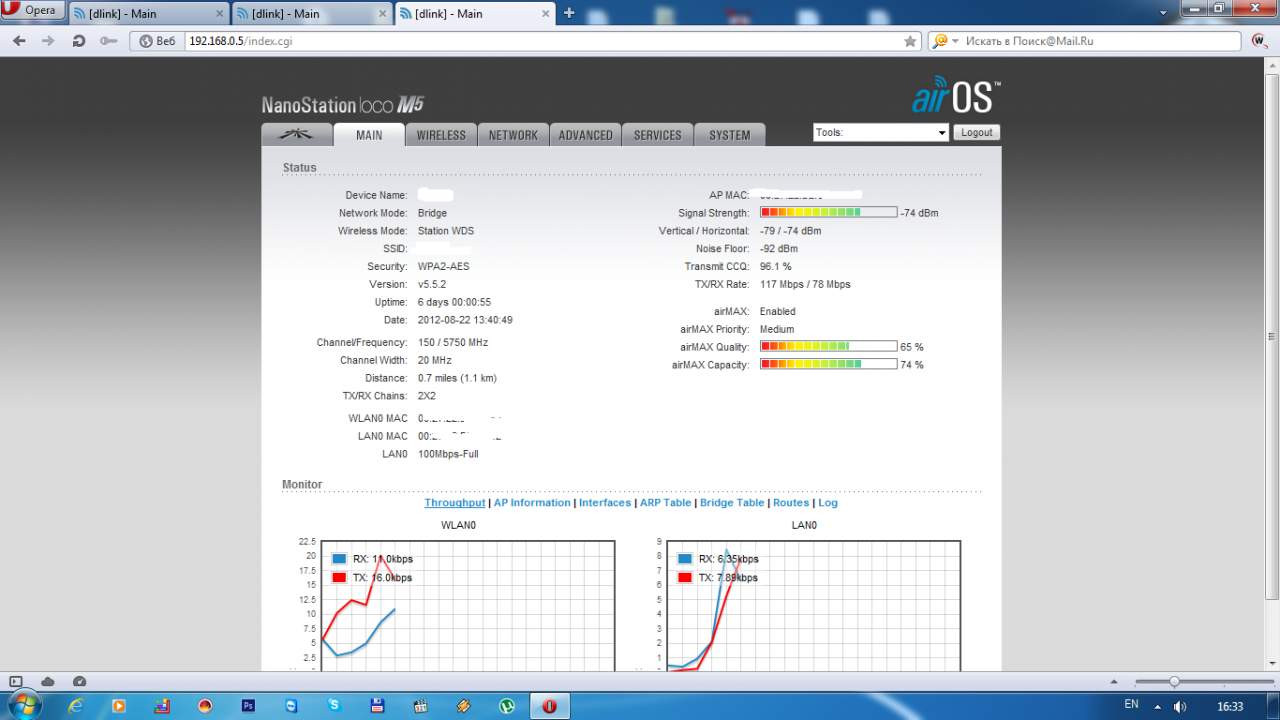Bookmark page with the star icon

pos(910,41)
